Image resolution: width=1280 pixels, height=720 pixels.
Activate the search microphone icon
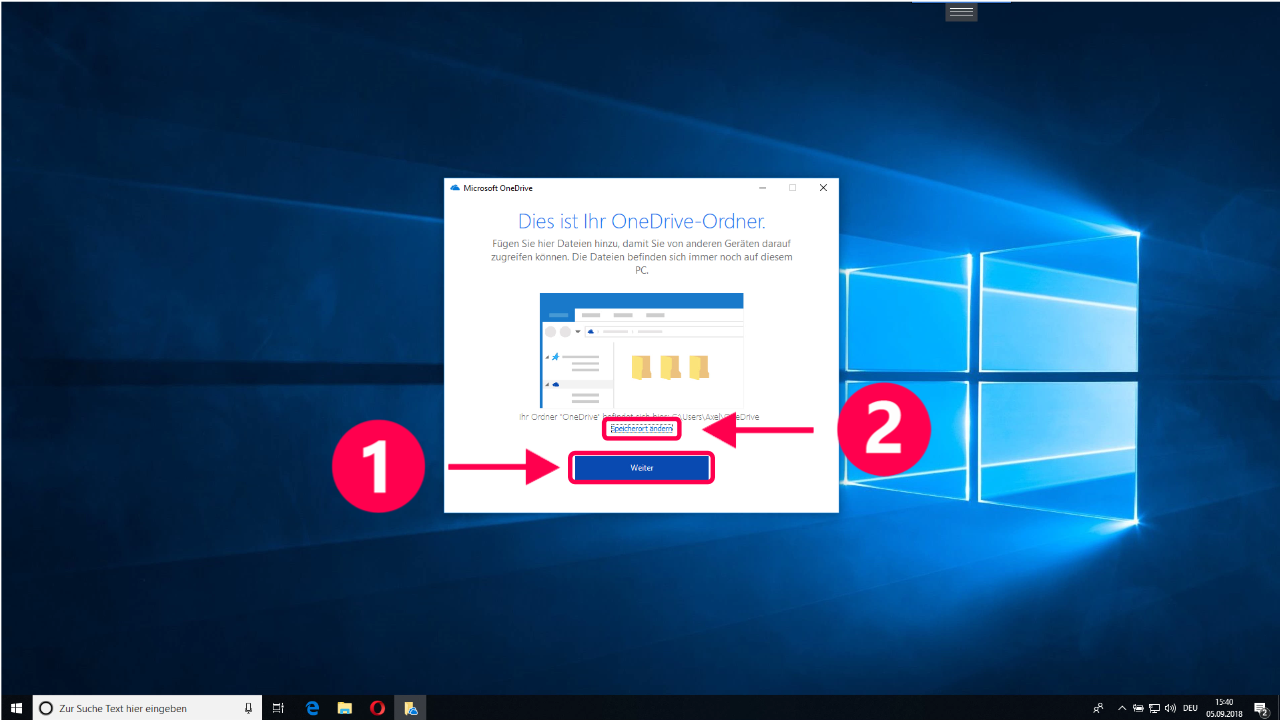click(249, 708)
